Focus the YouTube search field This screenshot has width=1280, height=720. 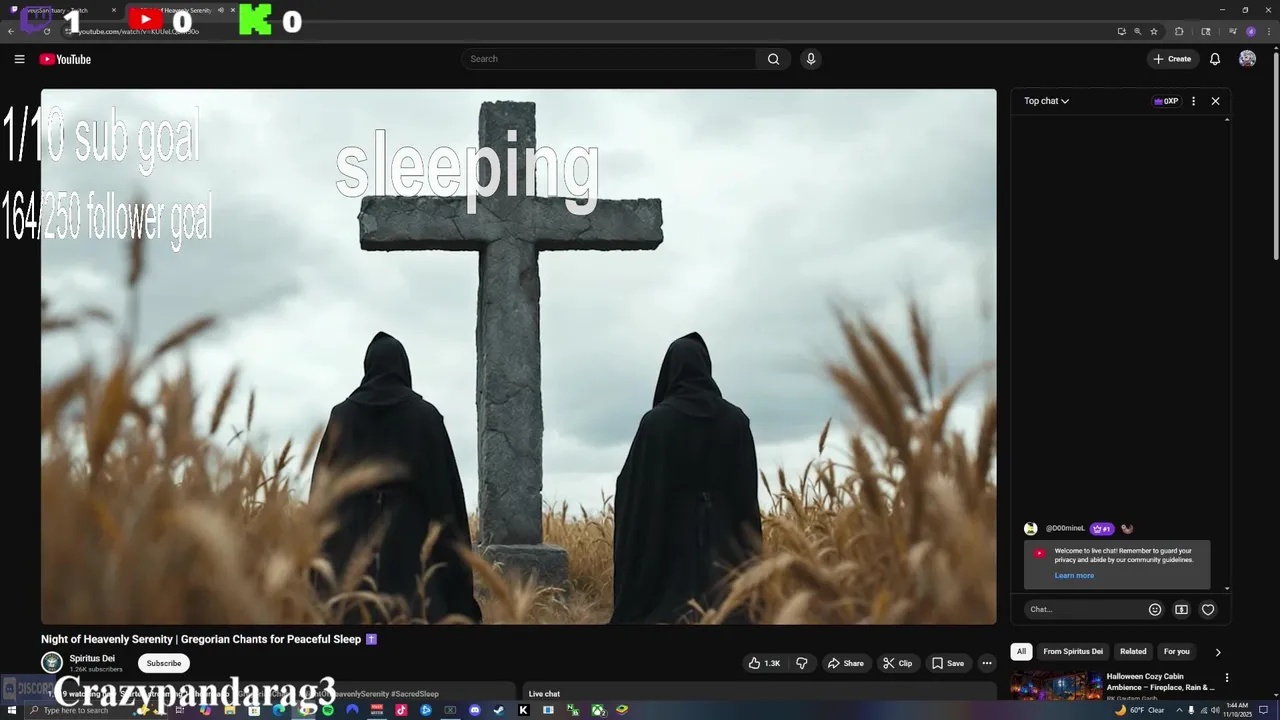coord(610,59)
